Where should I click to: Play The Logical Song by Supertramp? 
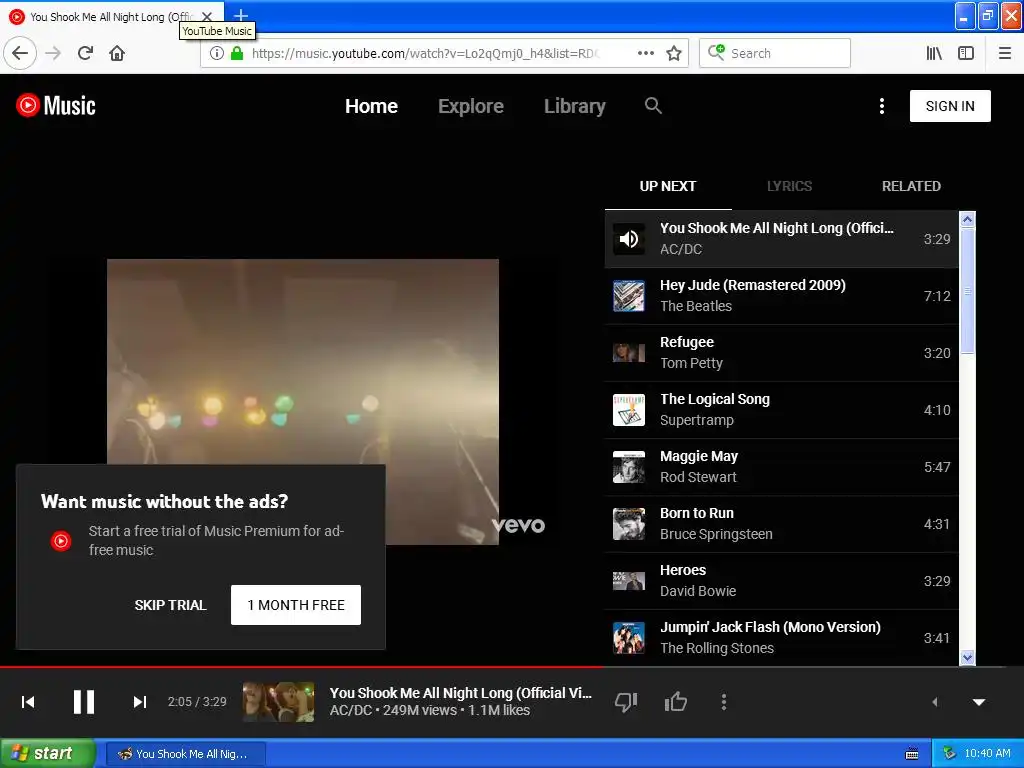tap(781, 409)
